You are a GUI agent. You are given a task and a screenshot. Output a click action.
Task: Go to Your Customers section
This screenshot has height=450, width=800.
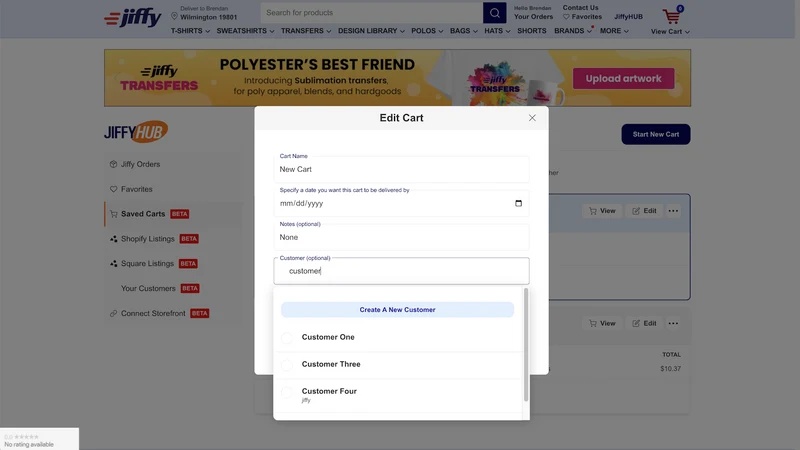(x=148, y=288)
